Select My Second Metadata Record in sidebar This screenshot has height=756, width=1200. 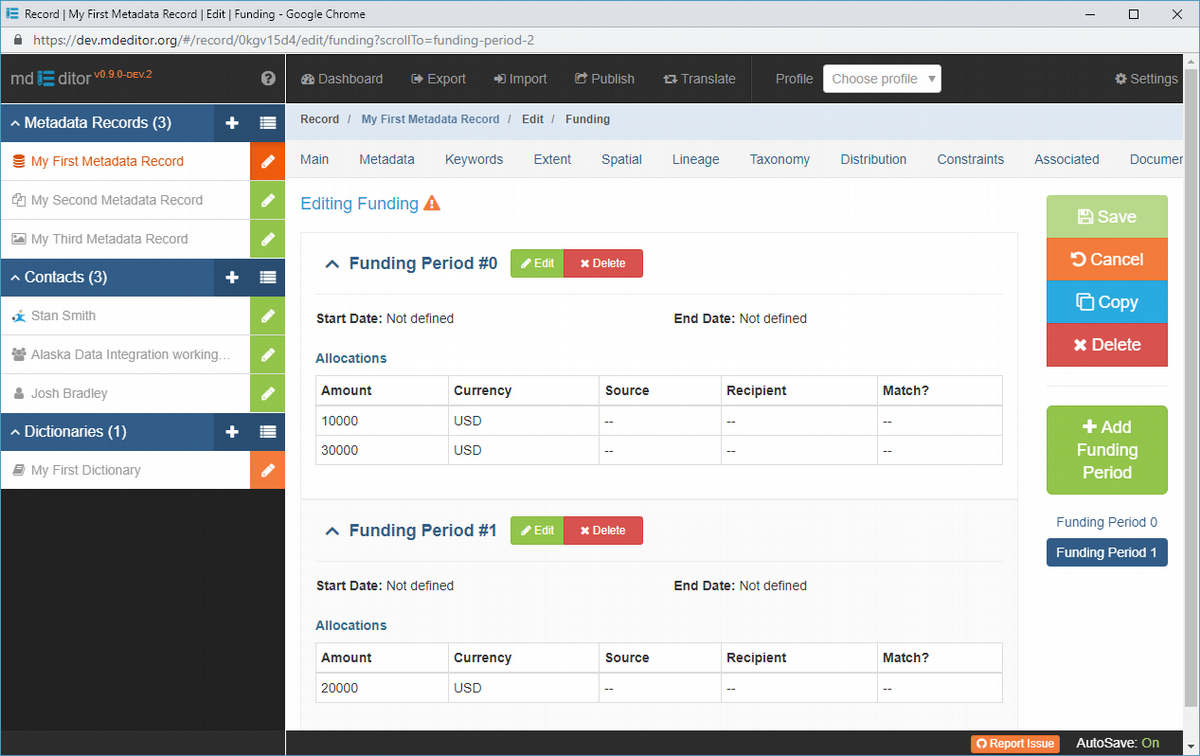117,200
